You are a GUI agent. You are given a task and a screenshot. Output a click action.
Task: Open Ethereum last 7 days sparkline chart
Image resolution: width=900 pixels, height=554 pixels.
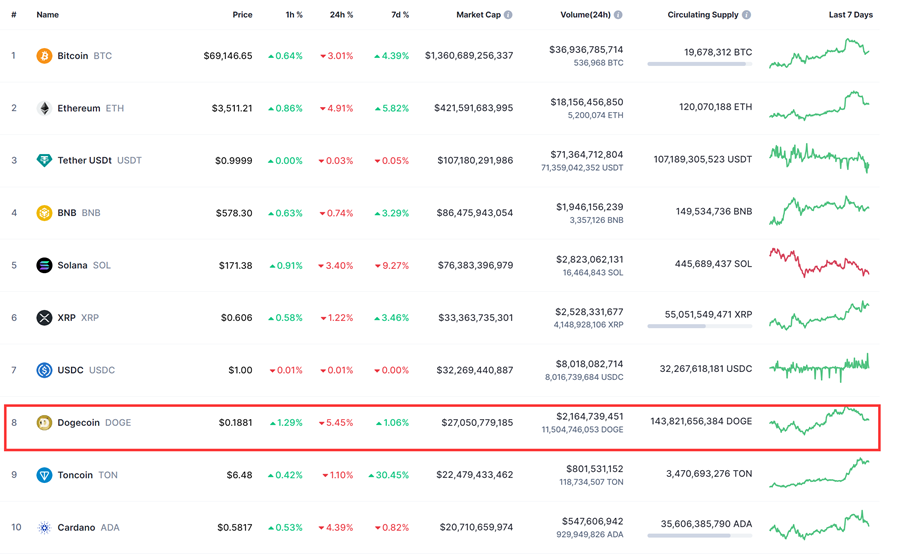819,105
